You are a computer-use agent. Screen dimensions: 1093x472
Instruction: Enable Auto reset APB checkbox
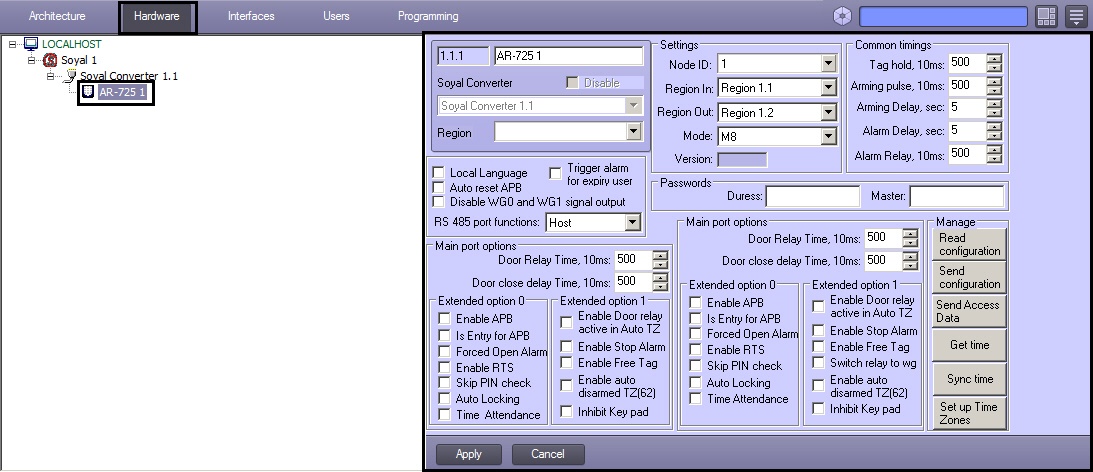click(438, 188)
